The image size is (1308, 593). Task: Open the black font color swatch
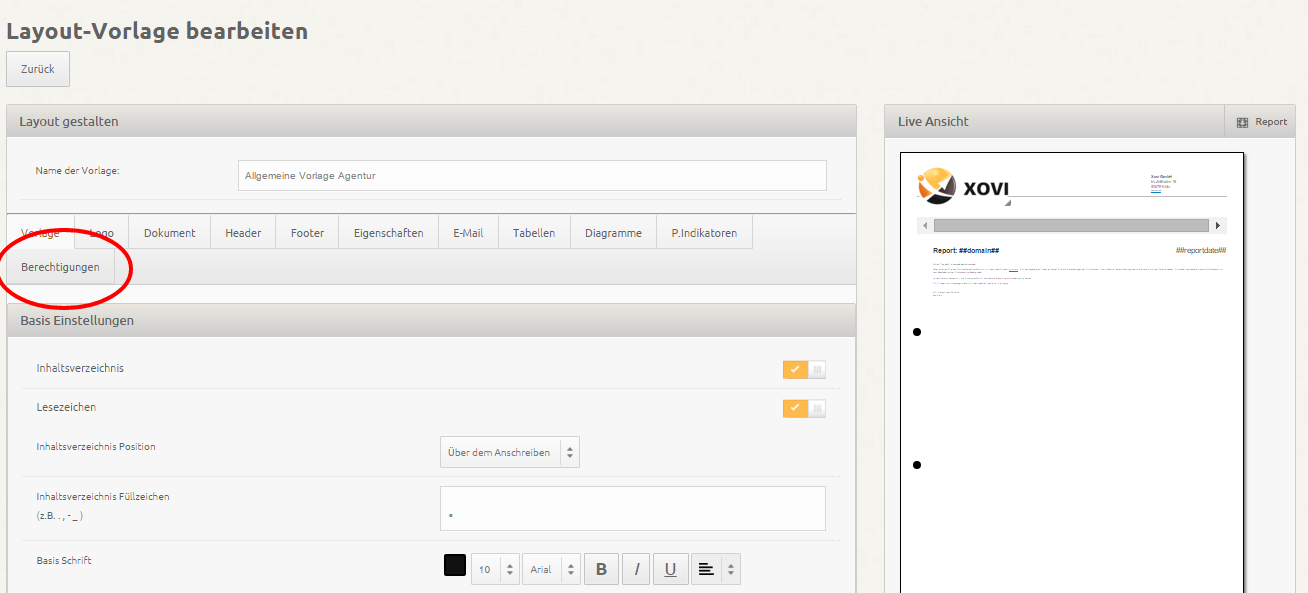tap(455, 566)
